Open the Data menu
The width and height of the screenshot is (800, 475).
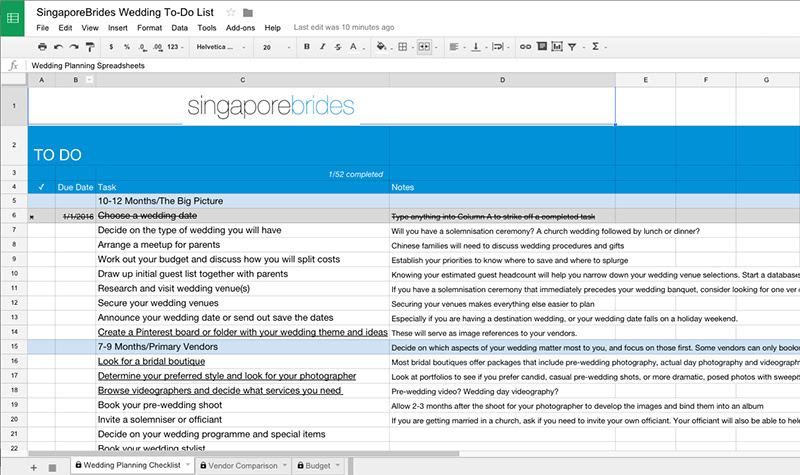[x=180, y=28]
